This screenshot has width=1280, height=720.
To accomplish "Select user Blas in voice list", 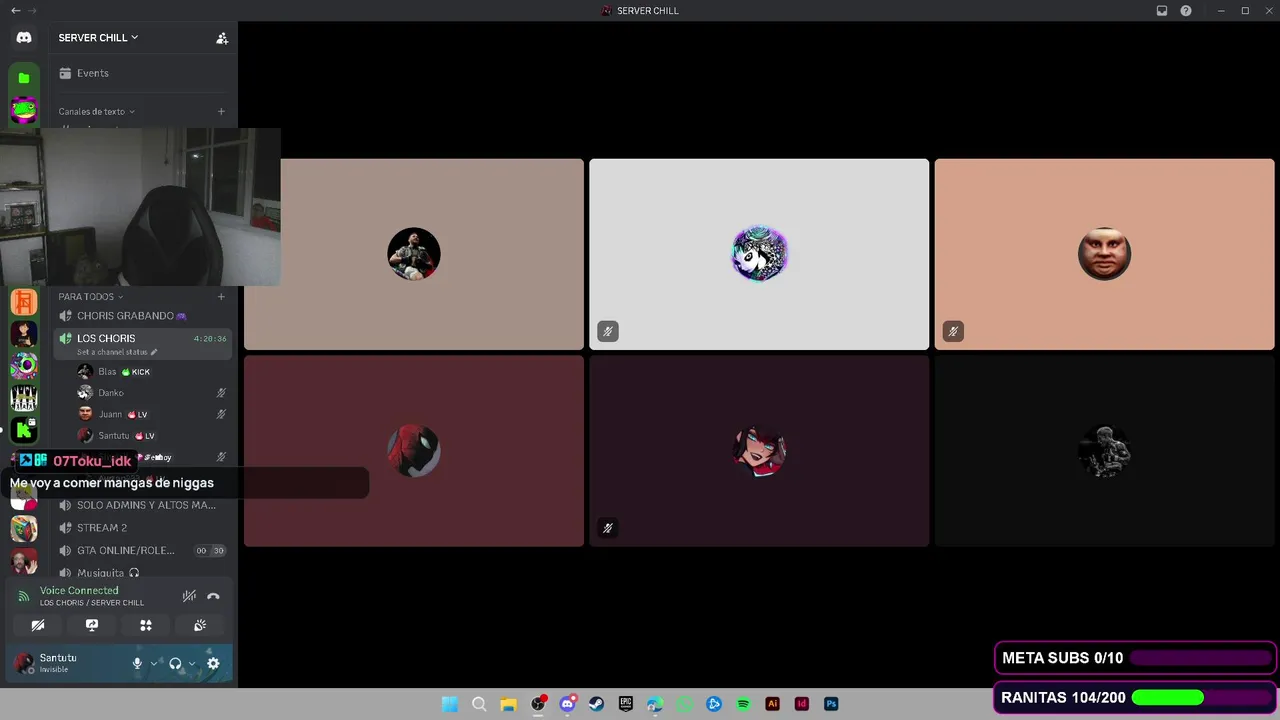I will pyautogui.click(x=152, y=372).
